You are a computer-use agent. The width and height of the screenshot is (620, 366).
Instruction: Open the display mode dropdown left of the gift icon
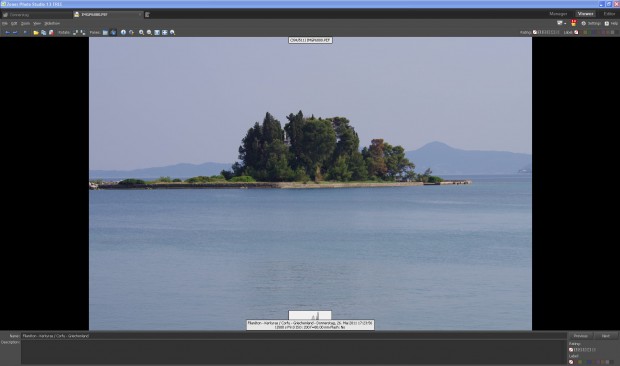point(561,23)
